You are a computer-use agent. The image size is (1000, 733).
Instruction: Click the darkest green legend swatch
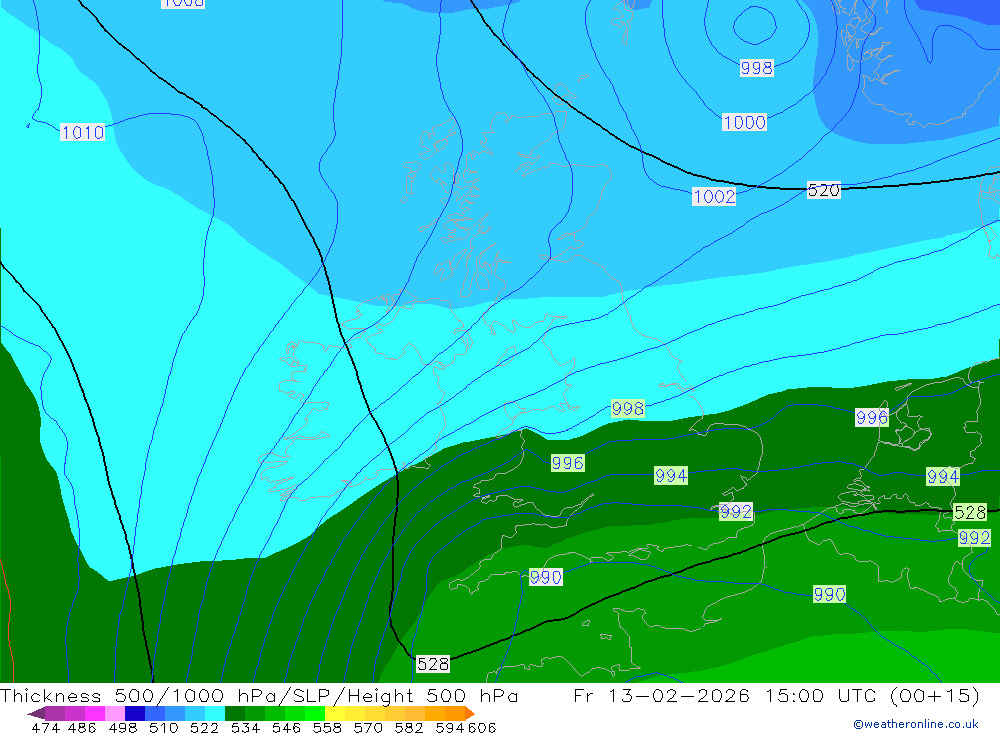(x=235, y=713)
